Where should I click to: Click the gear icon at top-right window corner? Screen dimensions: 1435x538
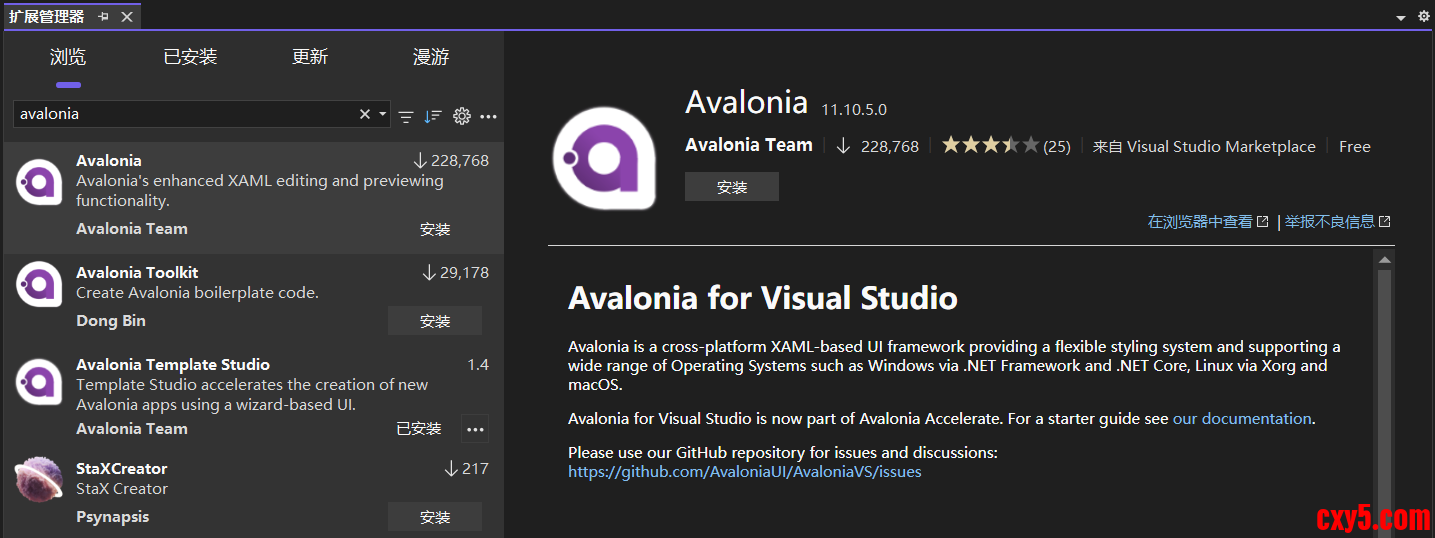pyautogui.click(x=1424, y=17)
